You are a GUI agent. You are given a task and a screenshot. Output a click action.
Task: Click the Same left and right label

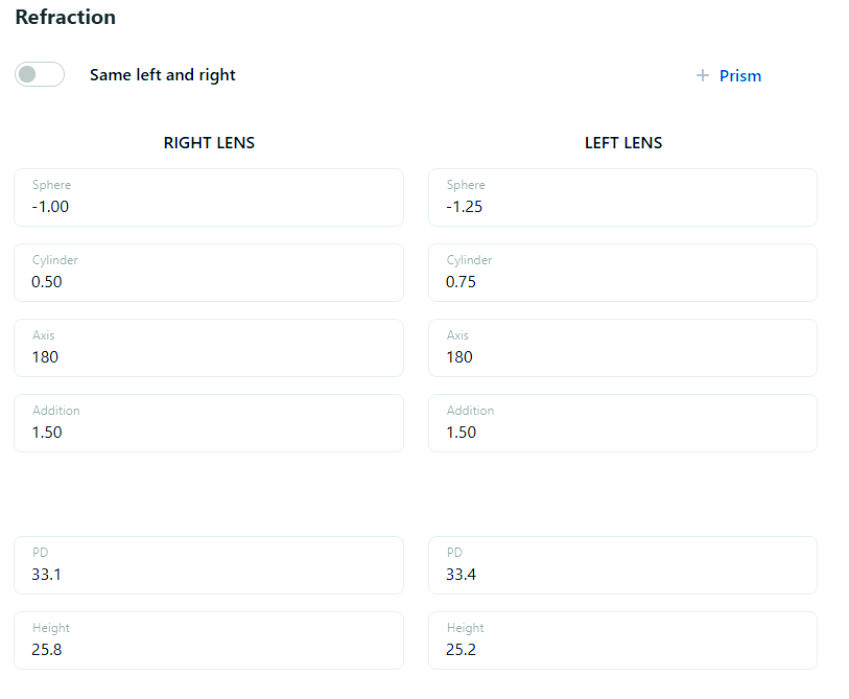(163, 75)
